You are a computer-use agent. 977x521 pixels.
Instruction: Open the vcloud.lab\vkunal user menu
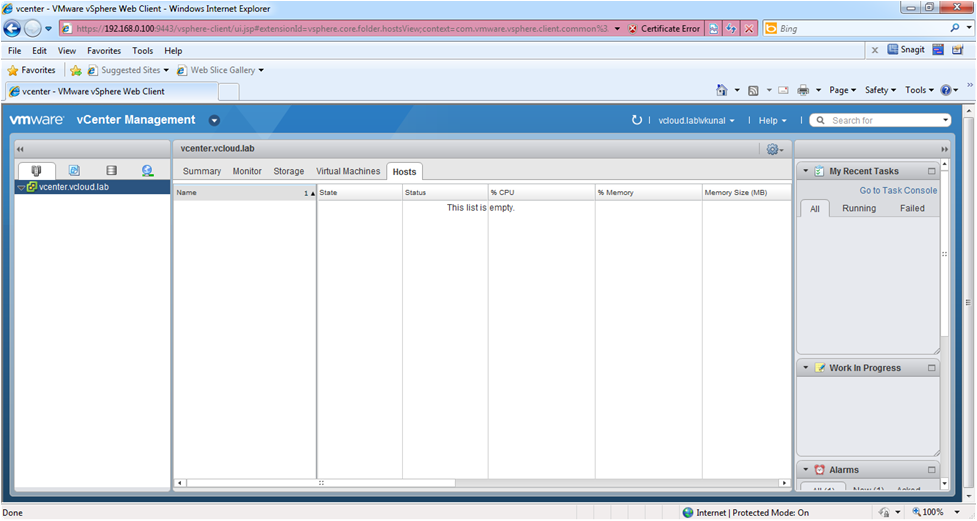coord(696,120)
